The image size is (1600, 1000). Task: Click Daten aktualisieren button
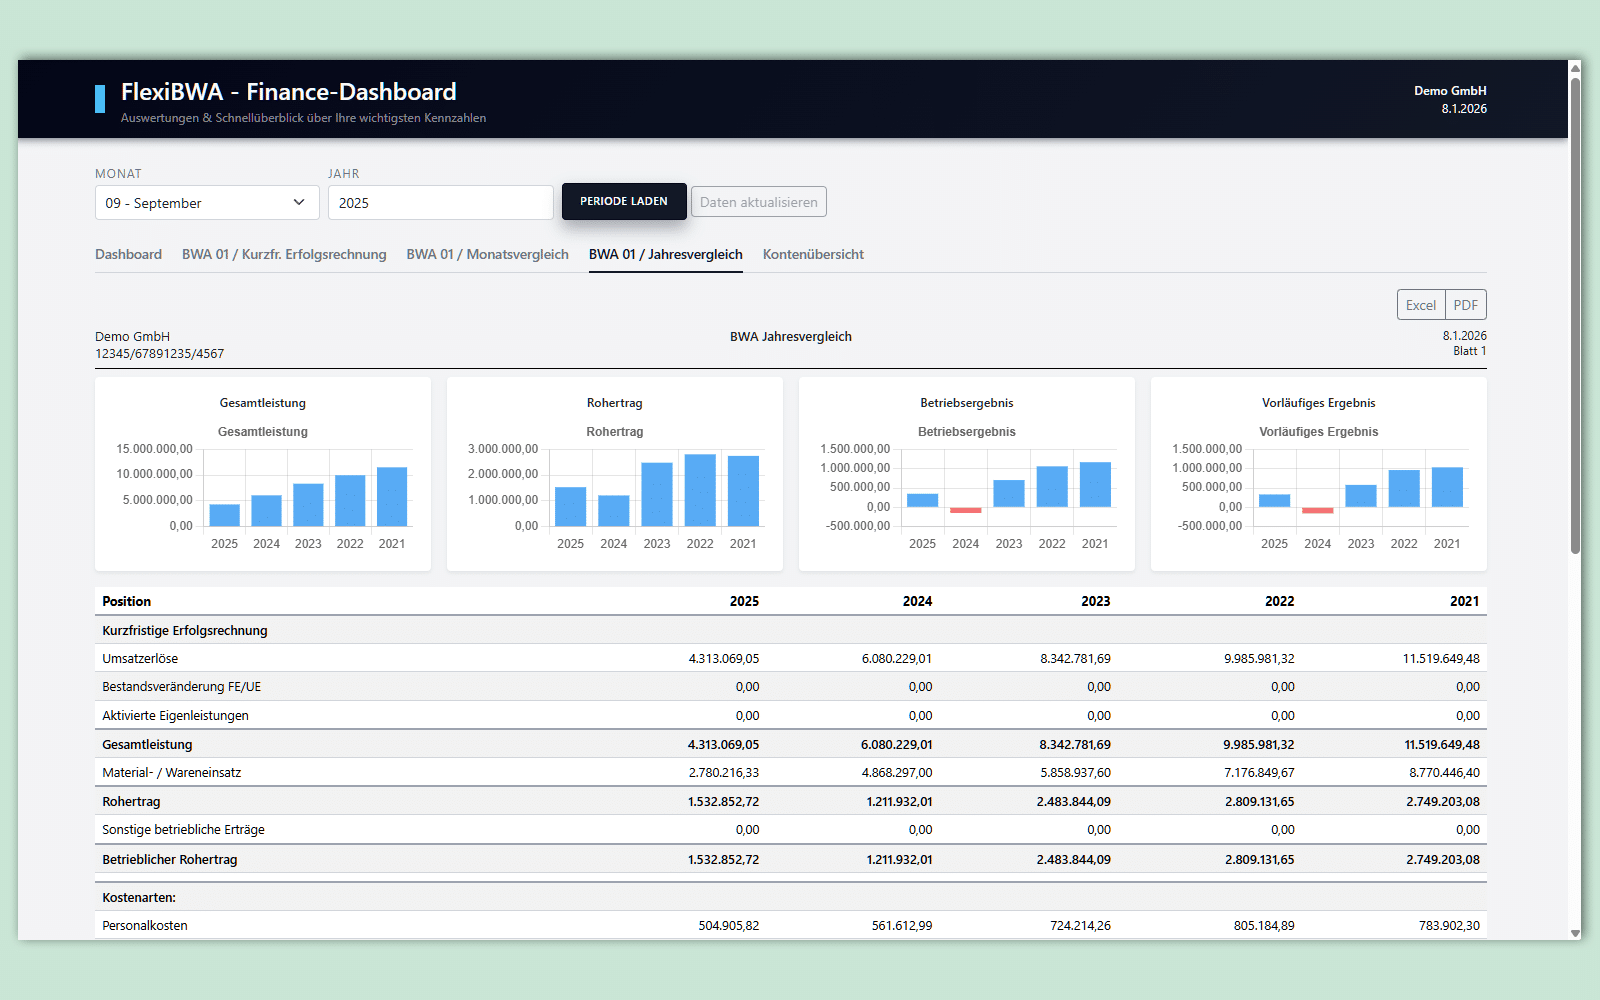[x=758, y=202]
